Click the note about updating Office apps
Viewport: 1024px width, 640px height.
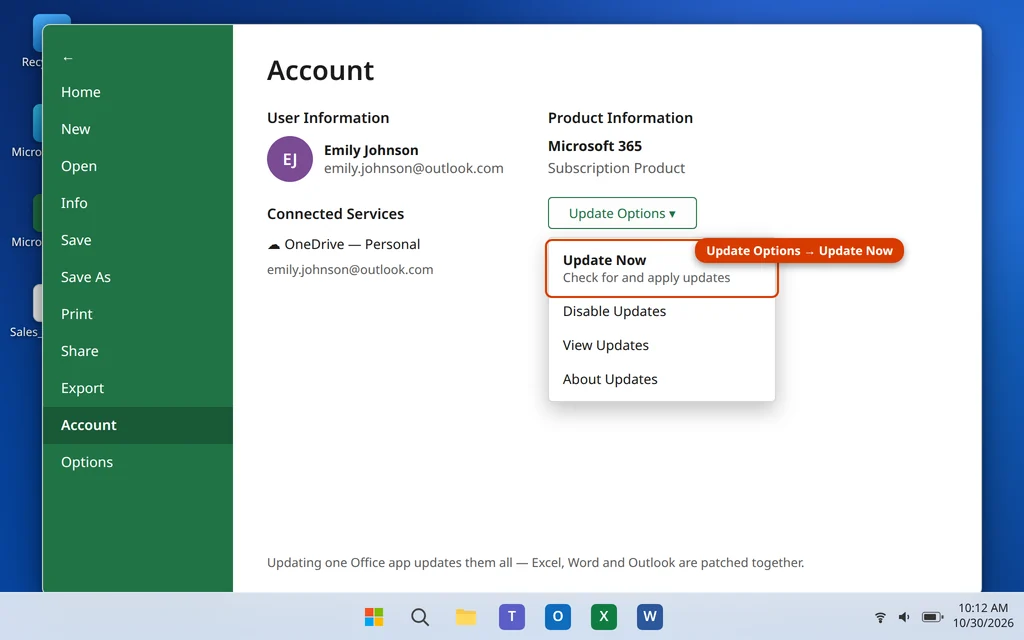pos(536,563)
